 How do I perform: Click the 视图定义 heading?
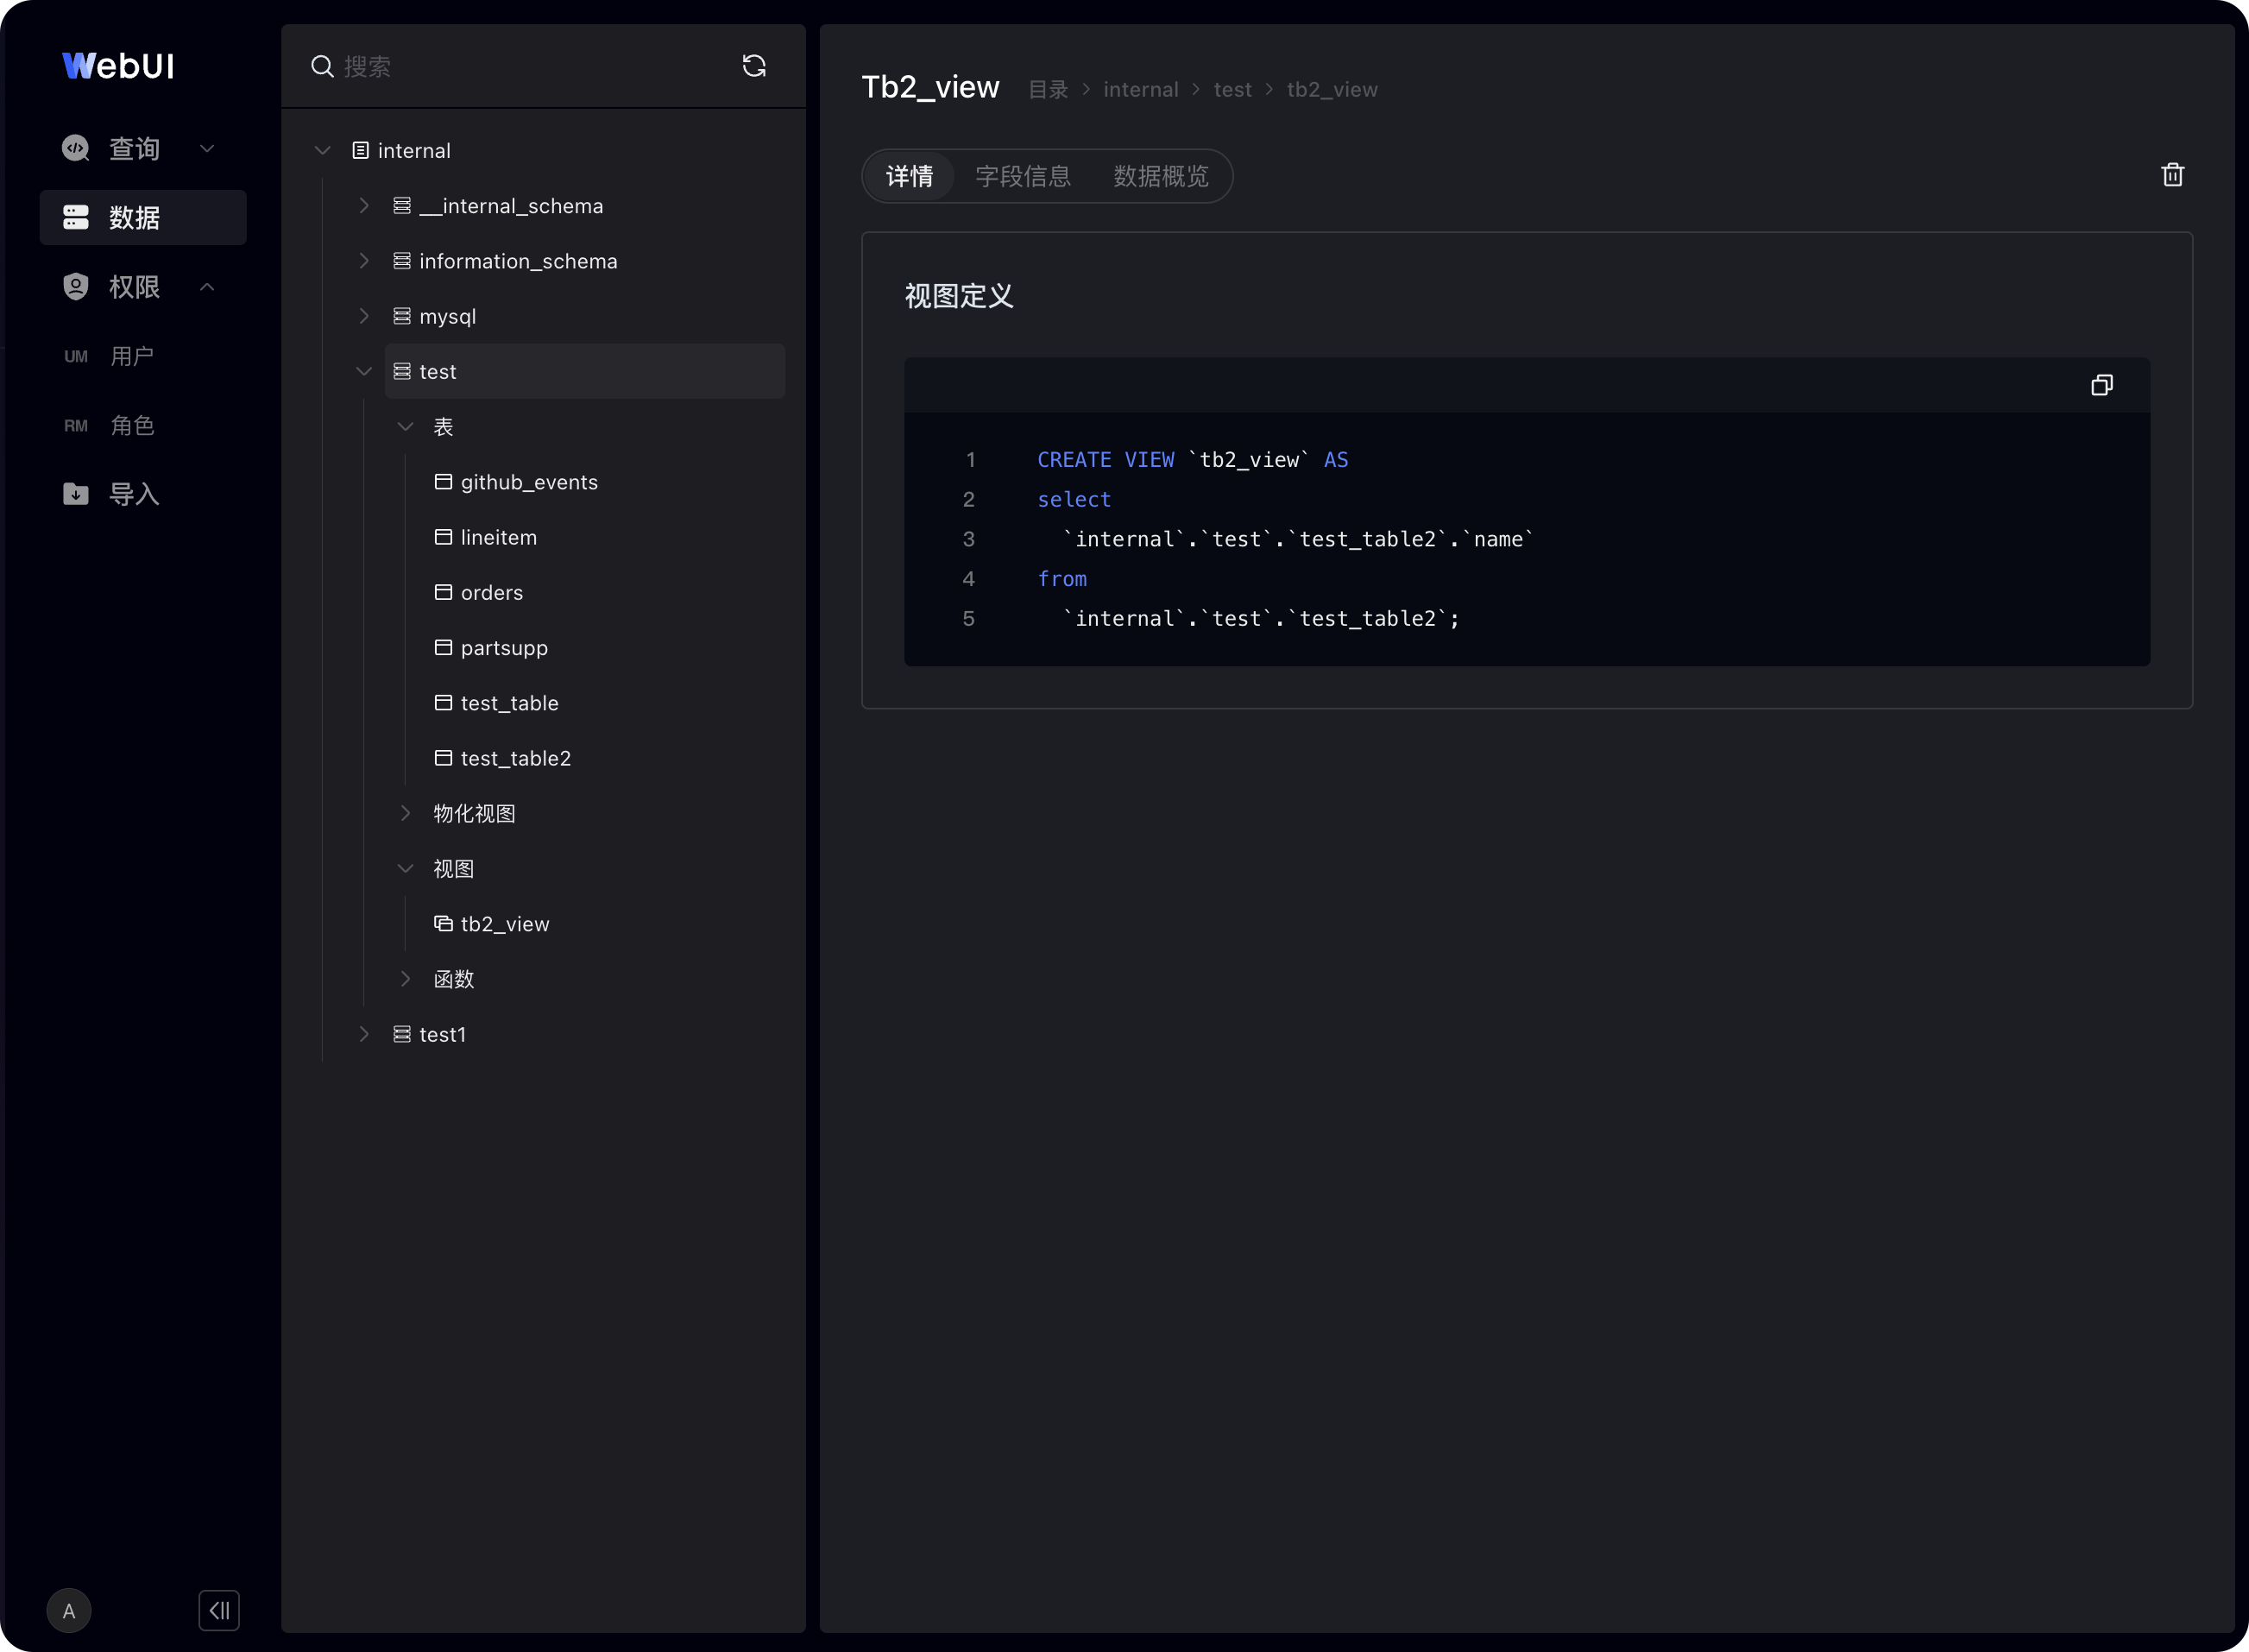[959, 296]
